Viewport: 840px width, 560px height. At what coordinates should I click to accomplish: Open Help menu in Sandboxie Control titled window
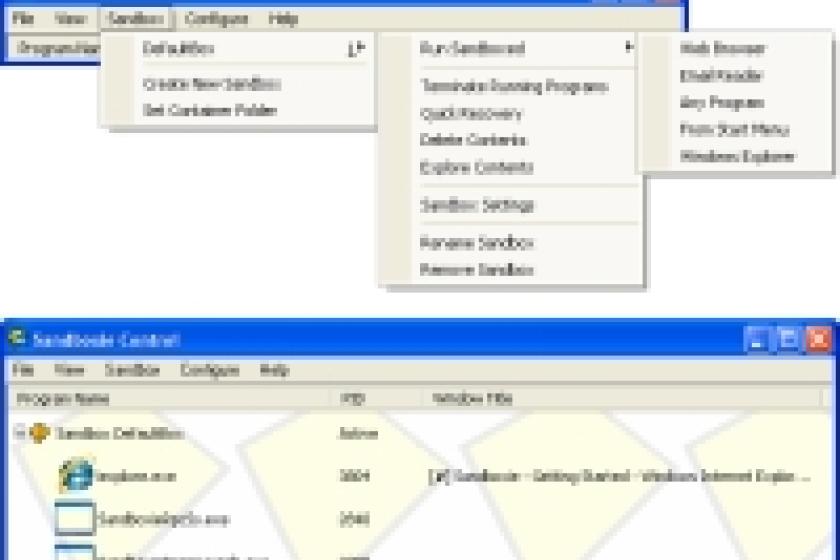point(274,370)
